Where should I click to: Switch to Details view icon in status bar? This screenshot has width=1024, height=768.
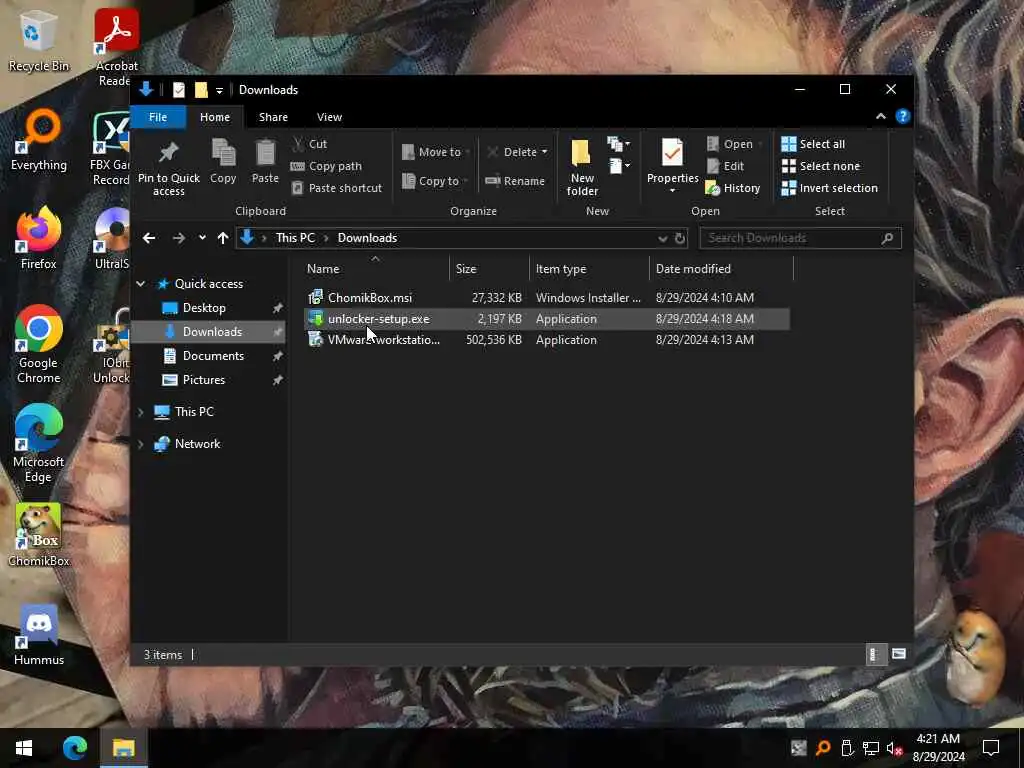pos(874,654)
